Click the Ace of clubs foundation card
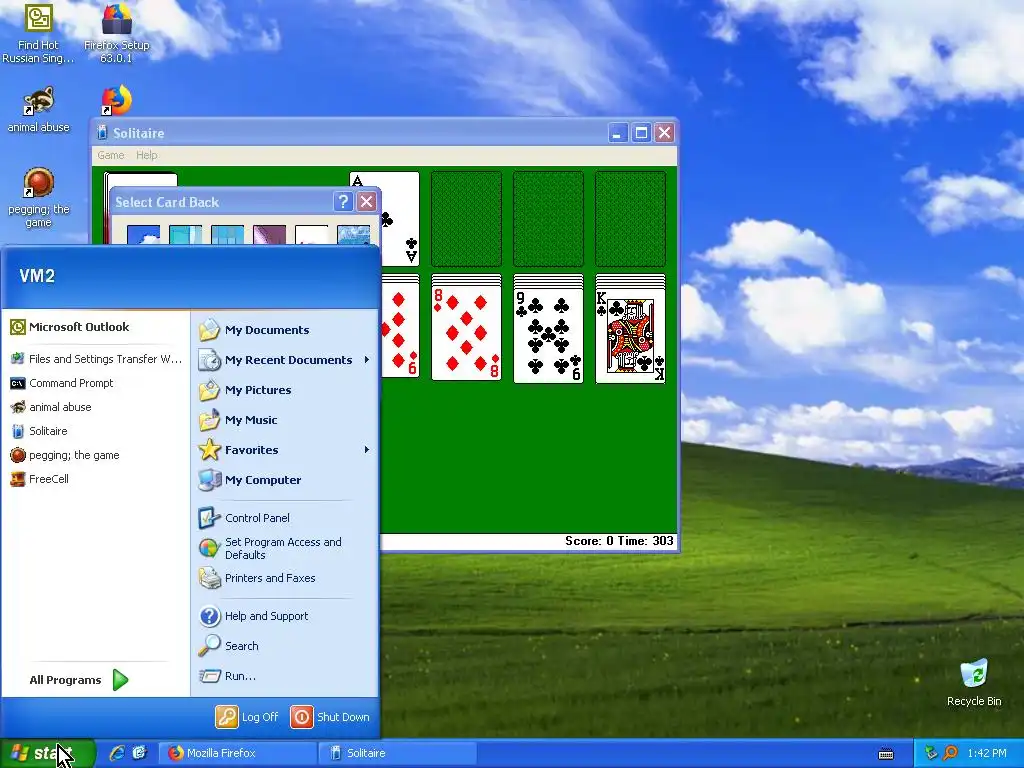Image resolution: width=1024 pixels, height=768 pixels. pyautogui.click(x=400, y=218)
